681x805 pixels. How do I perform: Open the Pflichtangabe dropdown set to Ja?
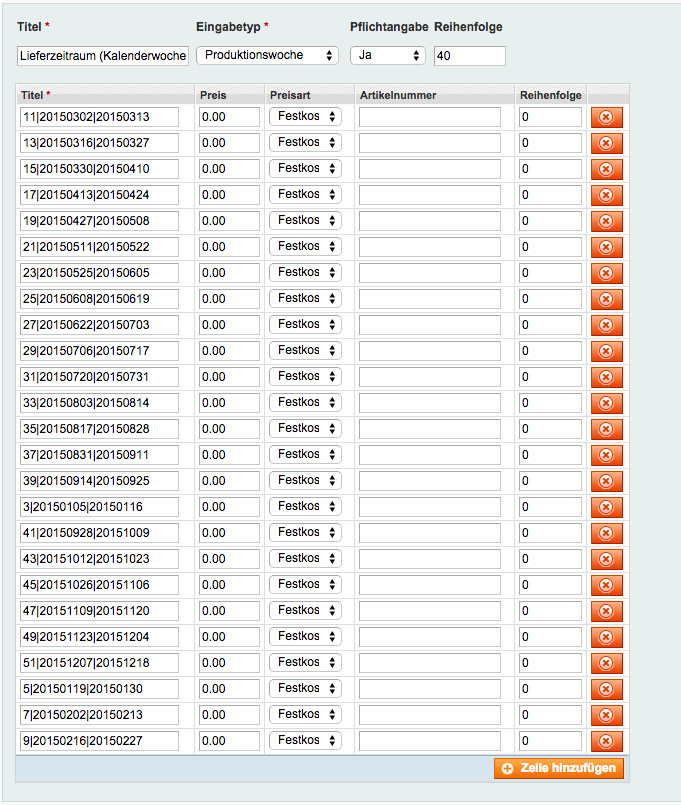pos(387,56)
